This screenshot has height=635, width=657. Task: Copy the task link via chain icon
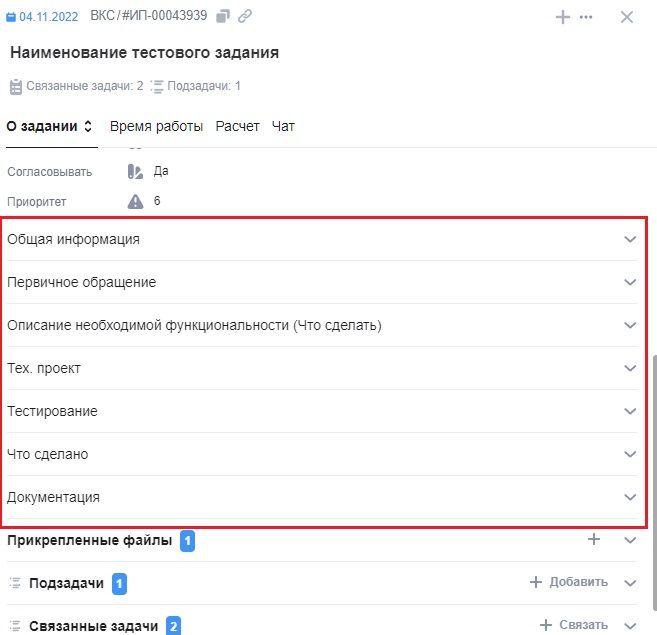[245, 16]
